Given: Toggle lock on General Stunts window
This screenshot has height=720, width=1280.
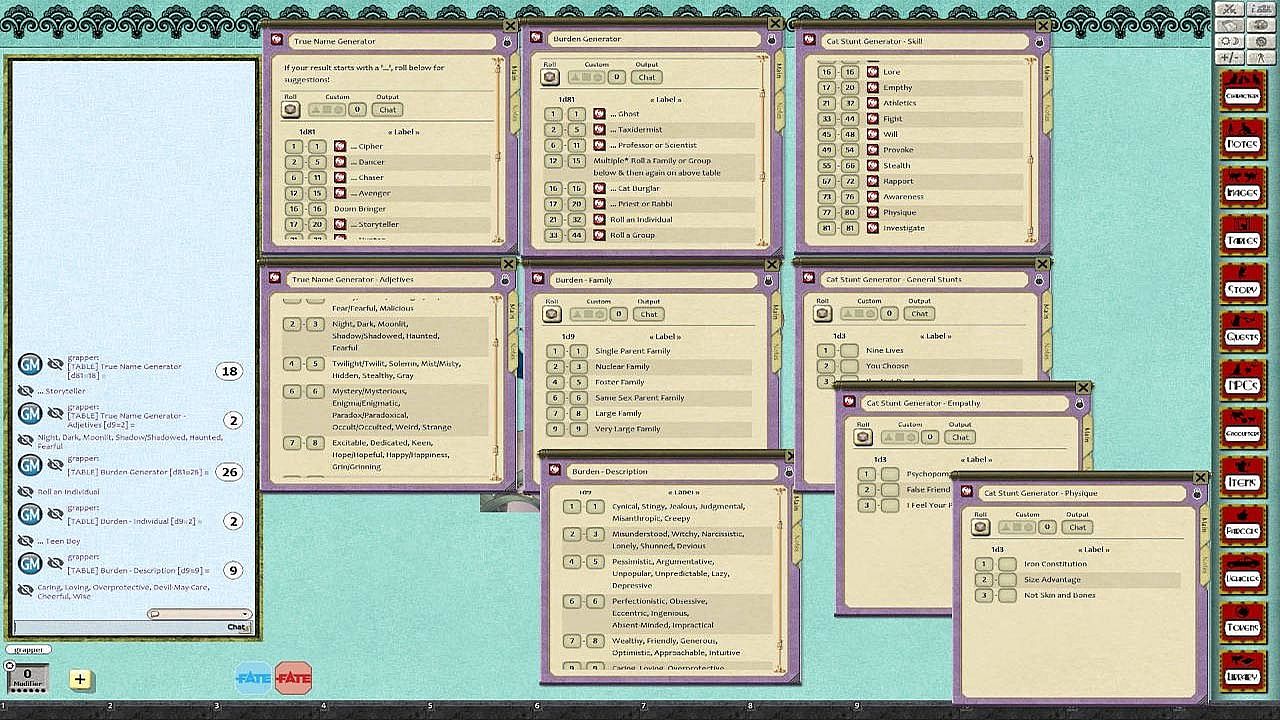Looking at the screenshot, I should coord(1039,280).
